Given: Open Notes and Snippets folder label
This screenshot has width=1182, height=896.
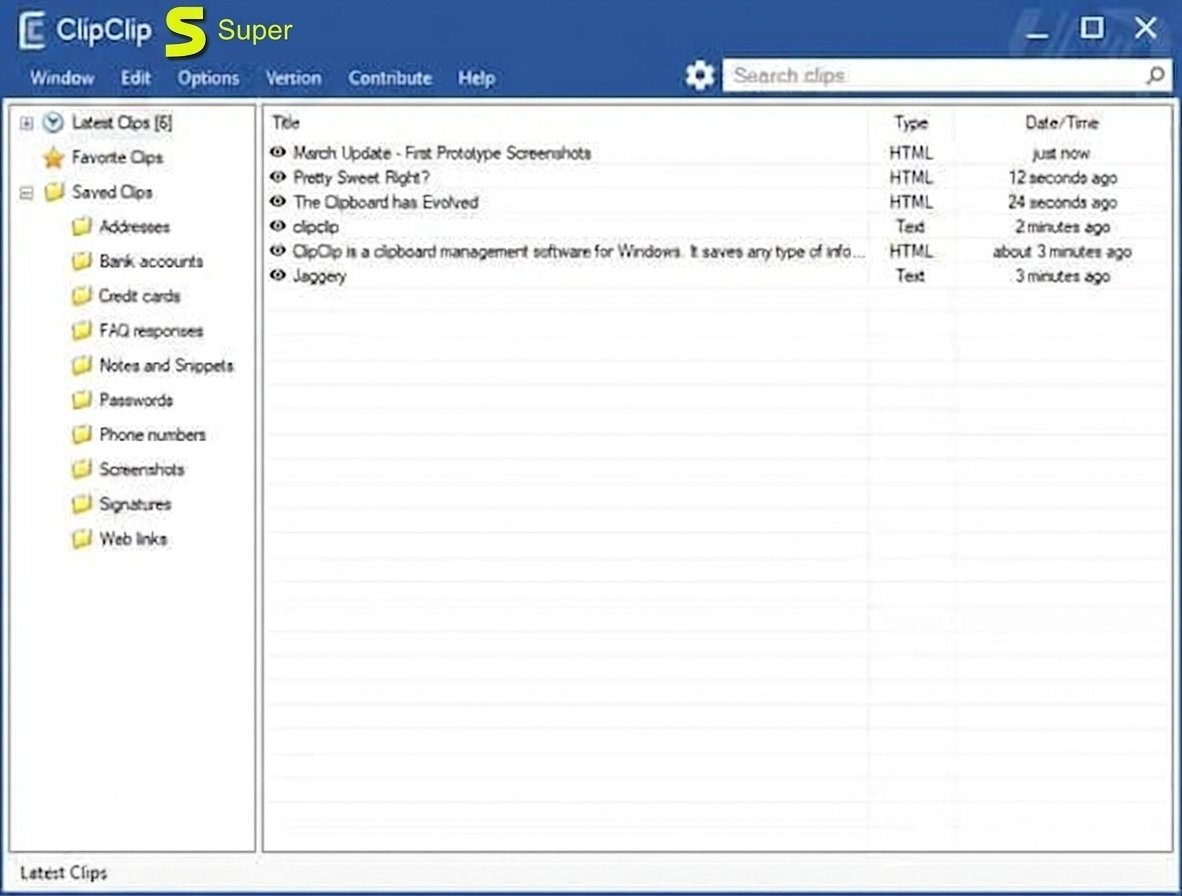Looking at the screenshot, I should click(x=167, y=365).
